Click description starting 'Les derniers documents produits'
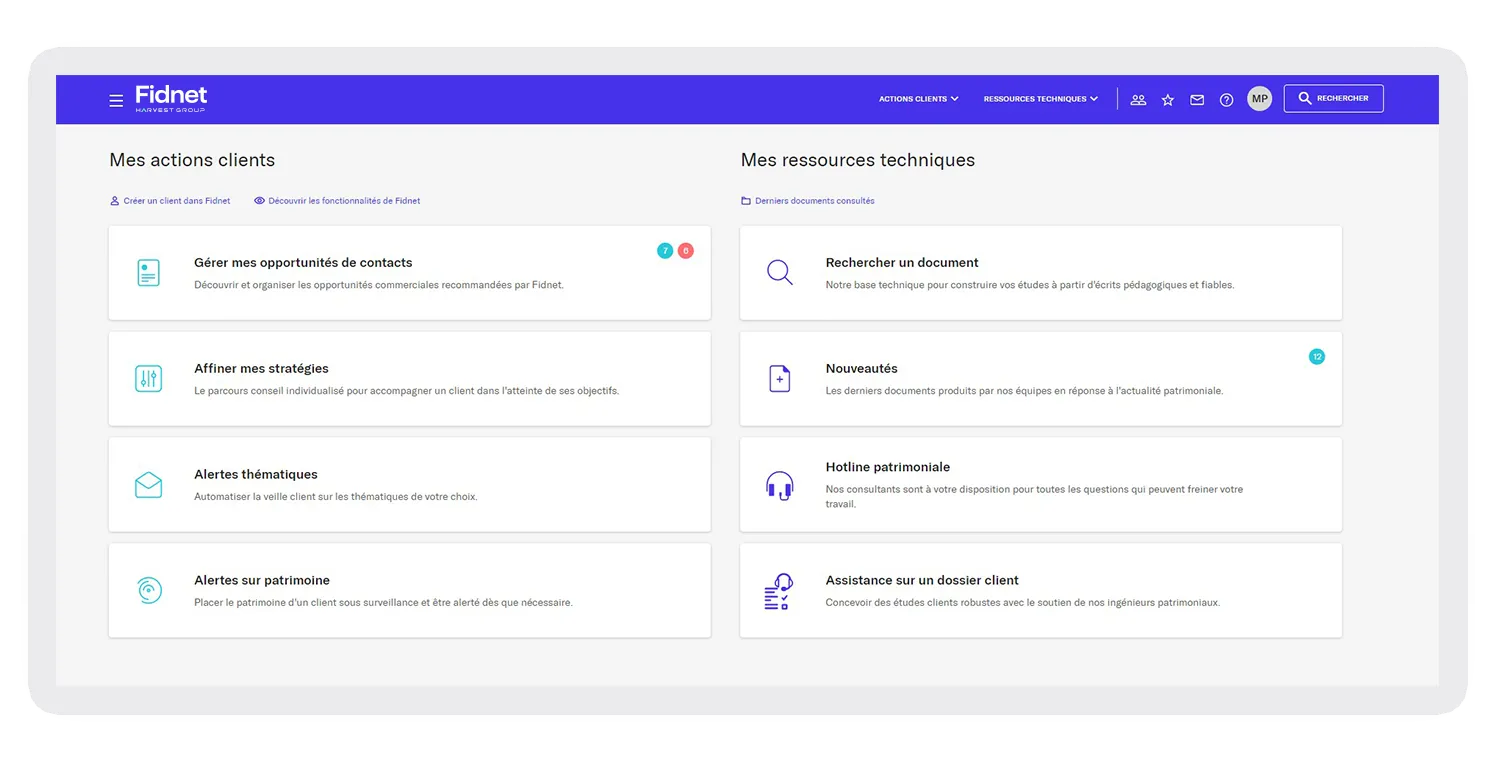Viewport: 1486px width, 768px height. click(1025, 391)
